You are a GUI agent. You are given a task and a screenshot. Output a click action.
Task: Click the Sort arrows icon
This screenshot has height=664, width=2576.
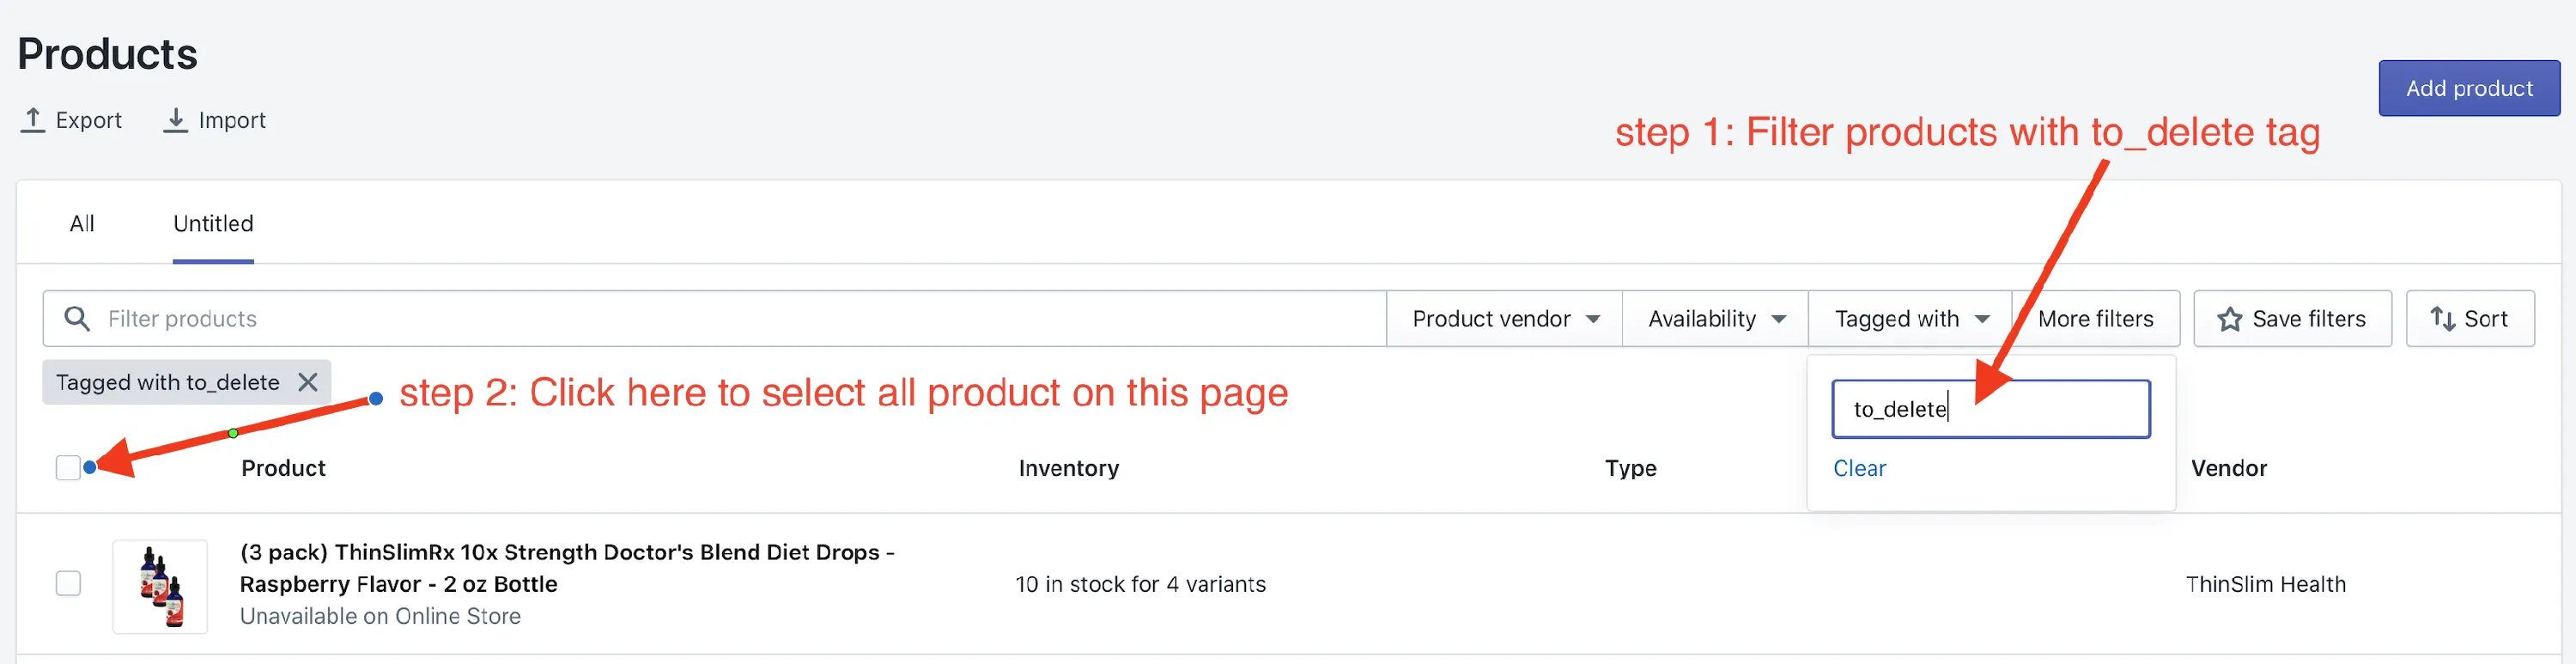pos(2442,319)
